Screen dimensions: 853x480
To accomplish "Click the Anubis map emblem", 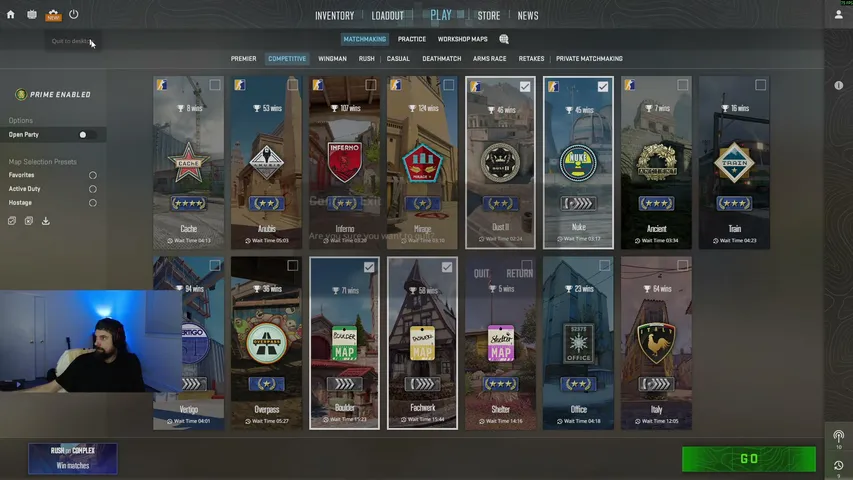I will [266, 162].
